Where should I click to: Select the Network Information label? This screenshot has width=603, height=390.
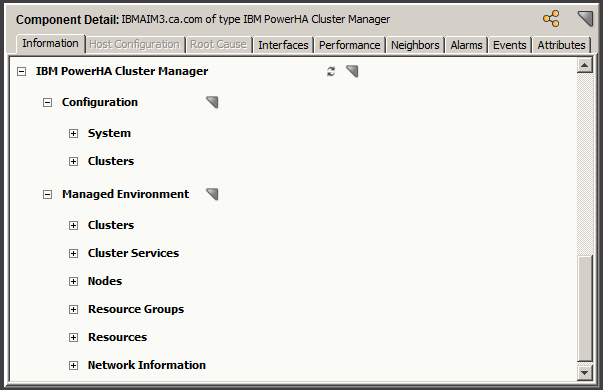(147, 365)
